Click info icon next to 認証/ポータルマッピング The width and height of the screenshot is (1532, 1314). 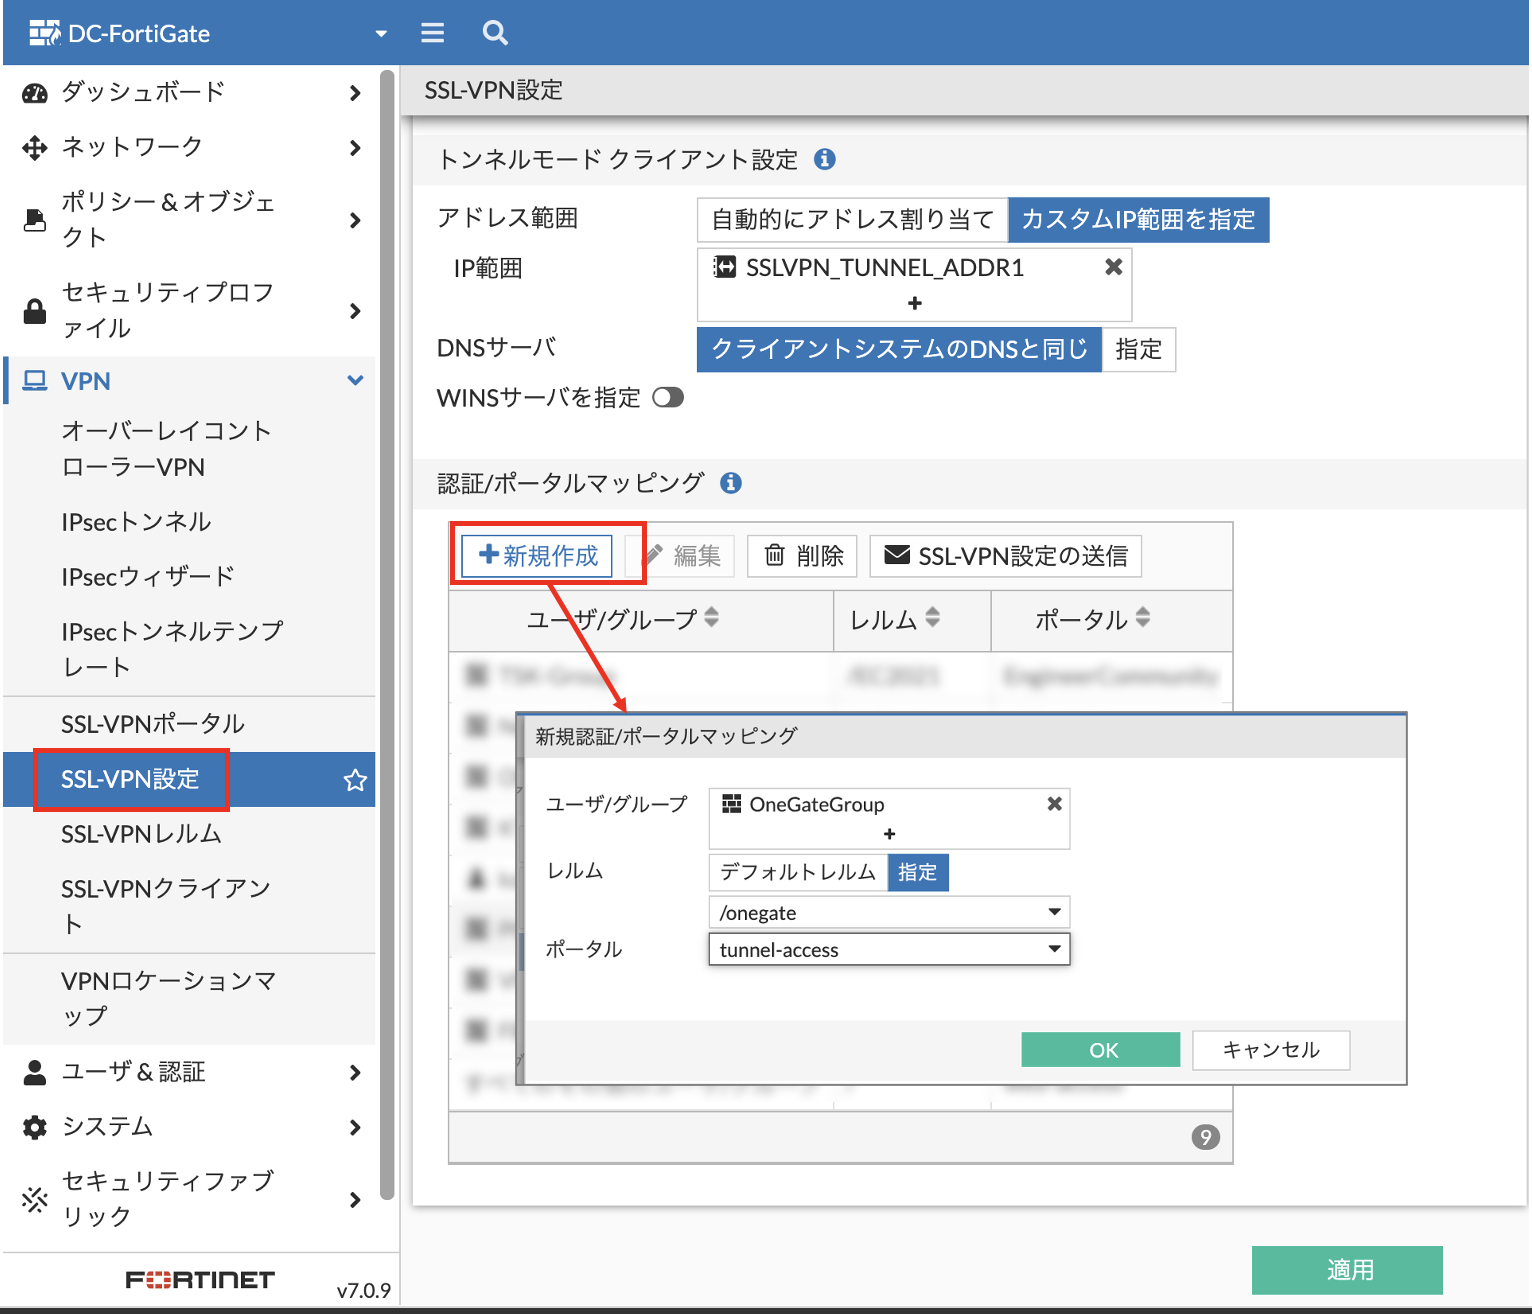(x=731, y=483)
